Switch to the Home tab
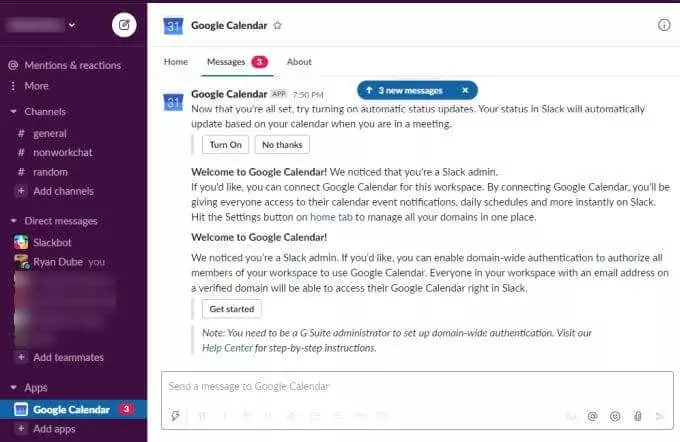This screenshot has height=442, width=680. tap(176, 62)
